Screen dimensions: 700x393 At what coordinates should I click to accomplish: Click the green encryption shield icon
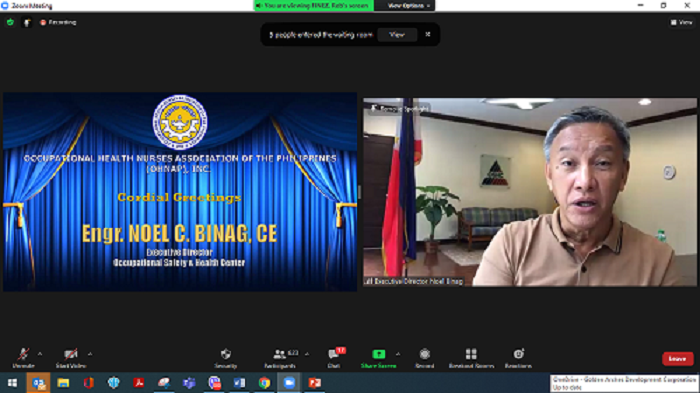10,22
